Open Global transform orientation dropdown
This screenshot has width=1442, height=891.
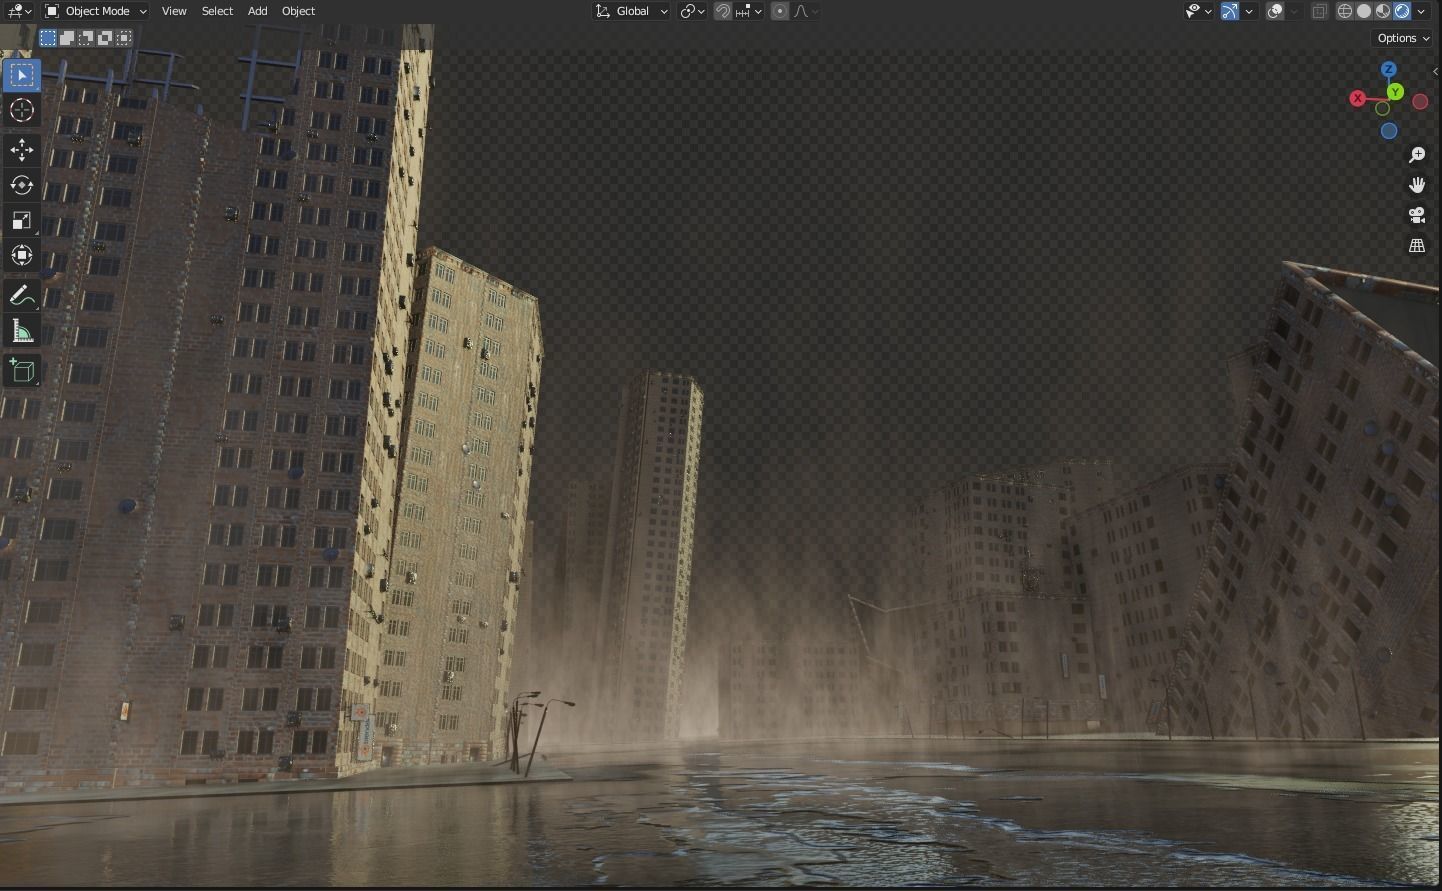tap(632, 11)
